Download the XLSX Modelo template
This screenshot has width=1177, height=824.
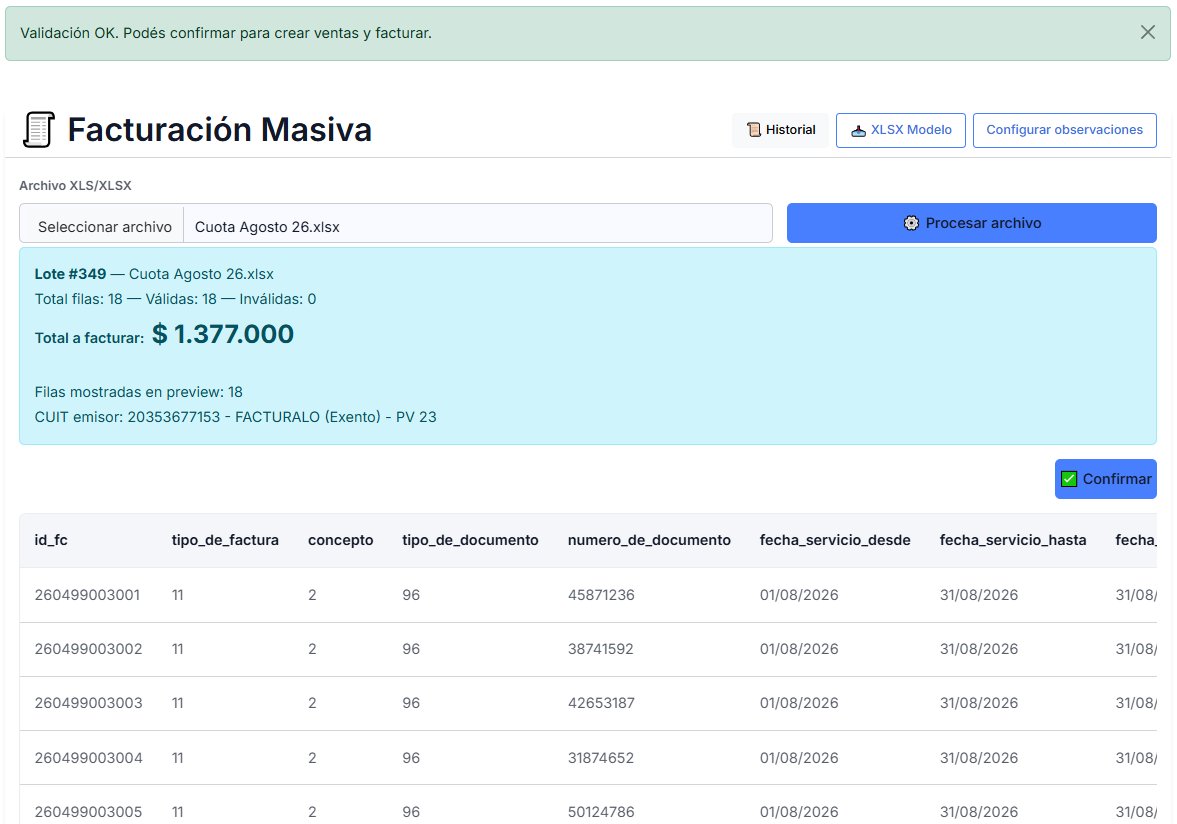(x=901, y=130)
